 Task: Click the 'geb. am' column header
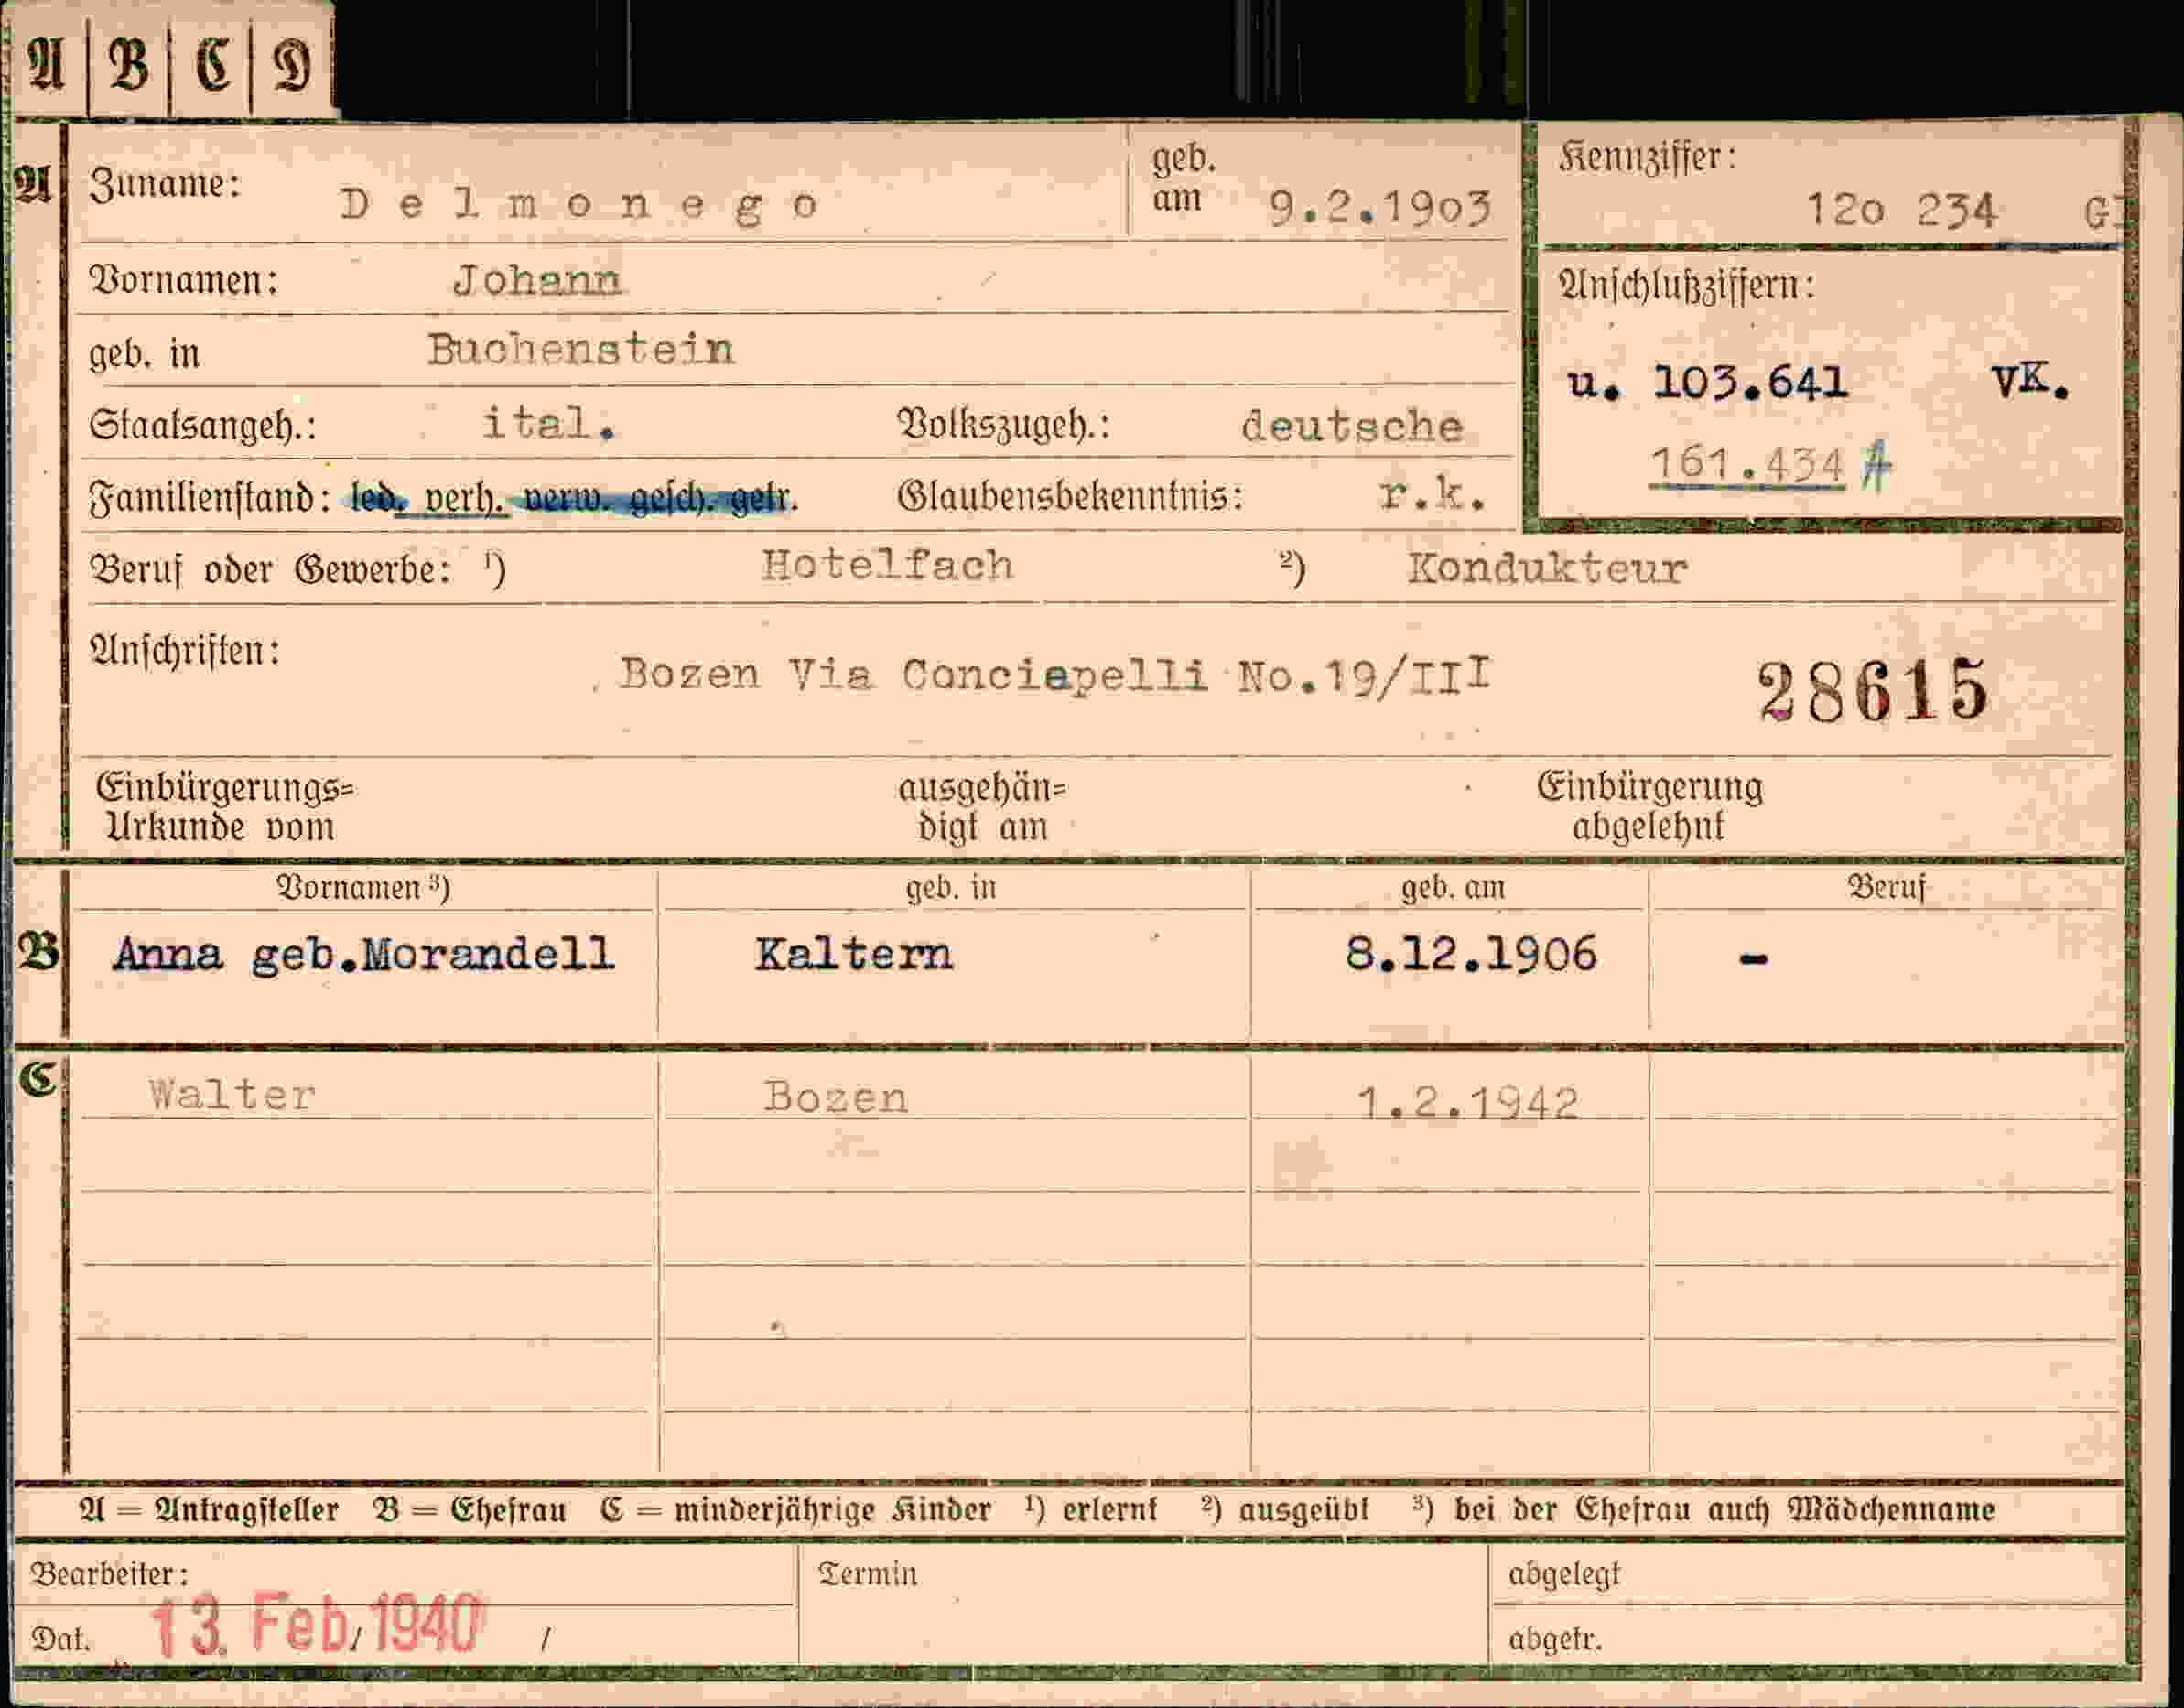[1453, 888]
